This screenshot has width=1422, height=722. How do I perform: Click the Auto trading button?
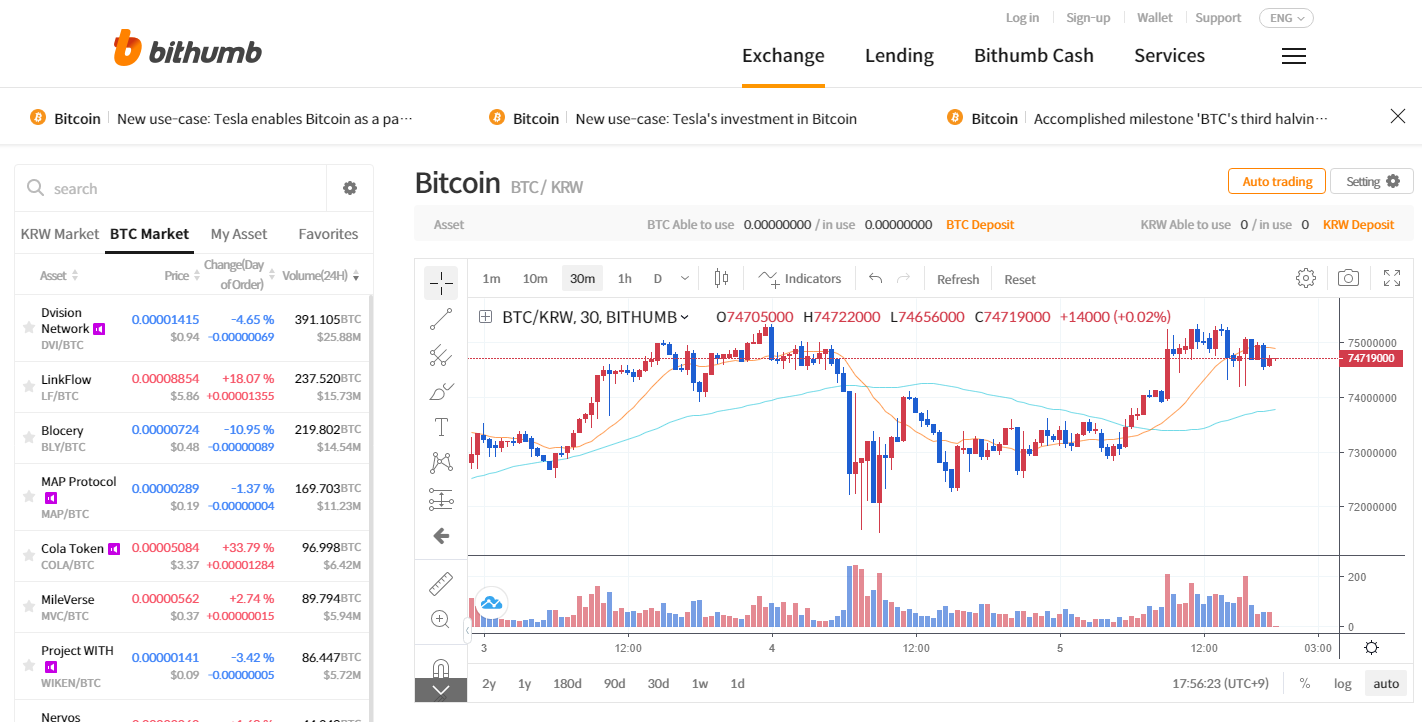[1276, 181]
